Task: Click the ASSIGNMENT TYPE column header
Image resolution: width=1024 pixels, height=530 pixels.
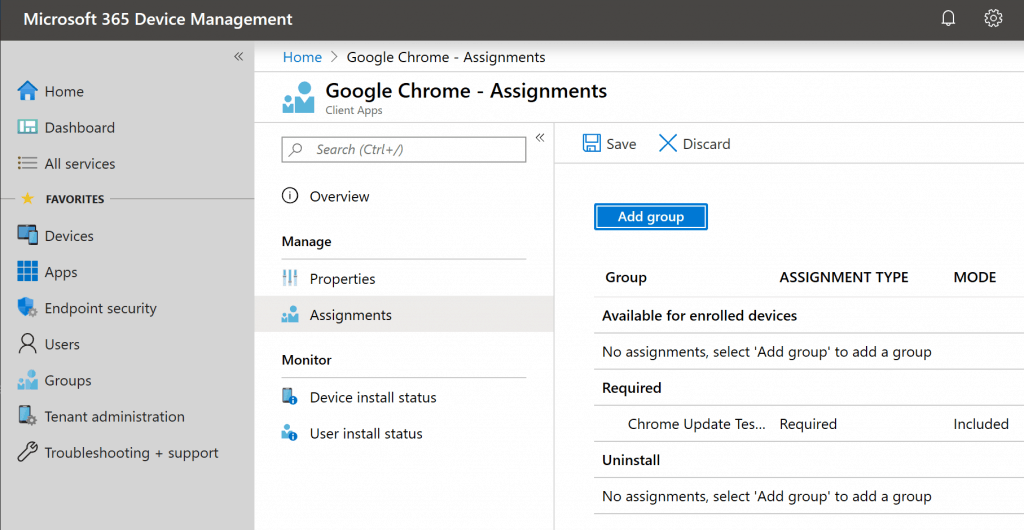Action: 844,277
